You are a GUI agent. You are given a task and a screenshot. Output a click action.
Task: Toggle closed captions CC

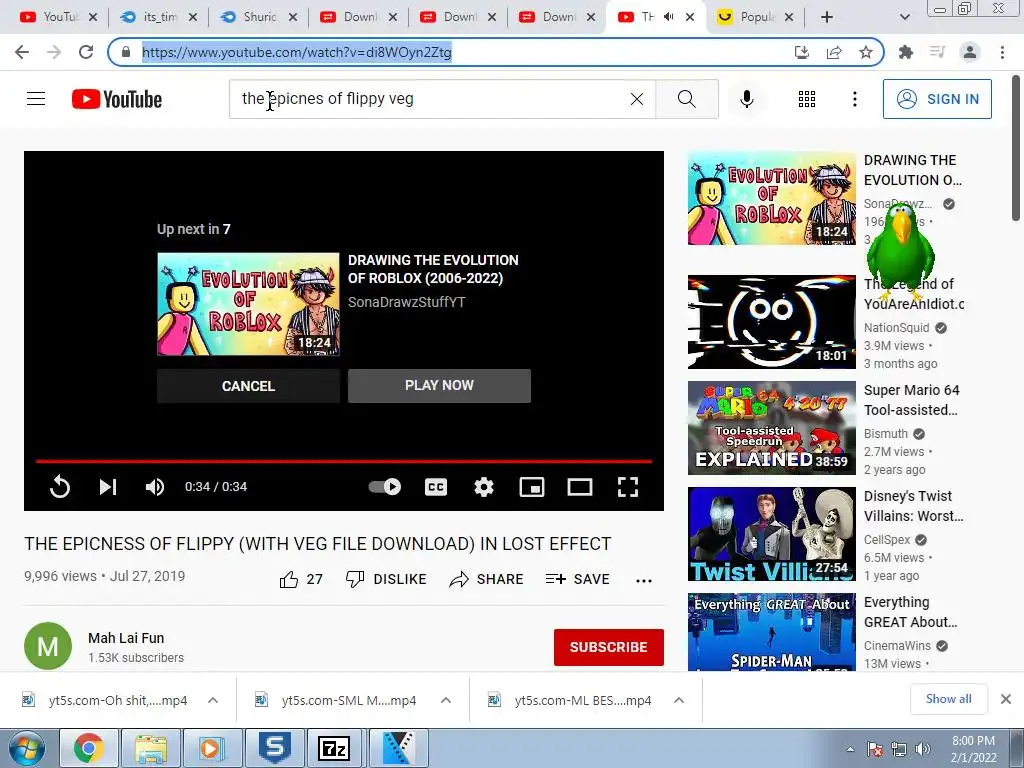436,487
